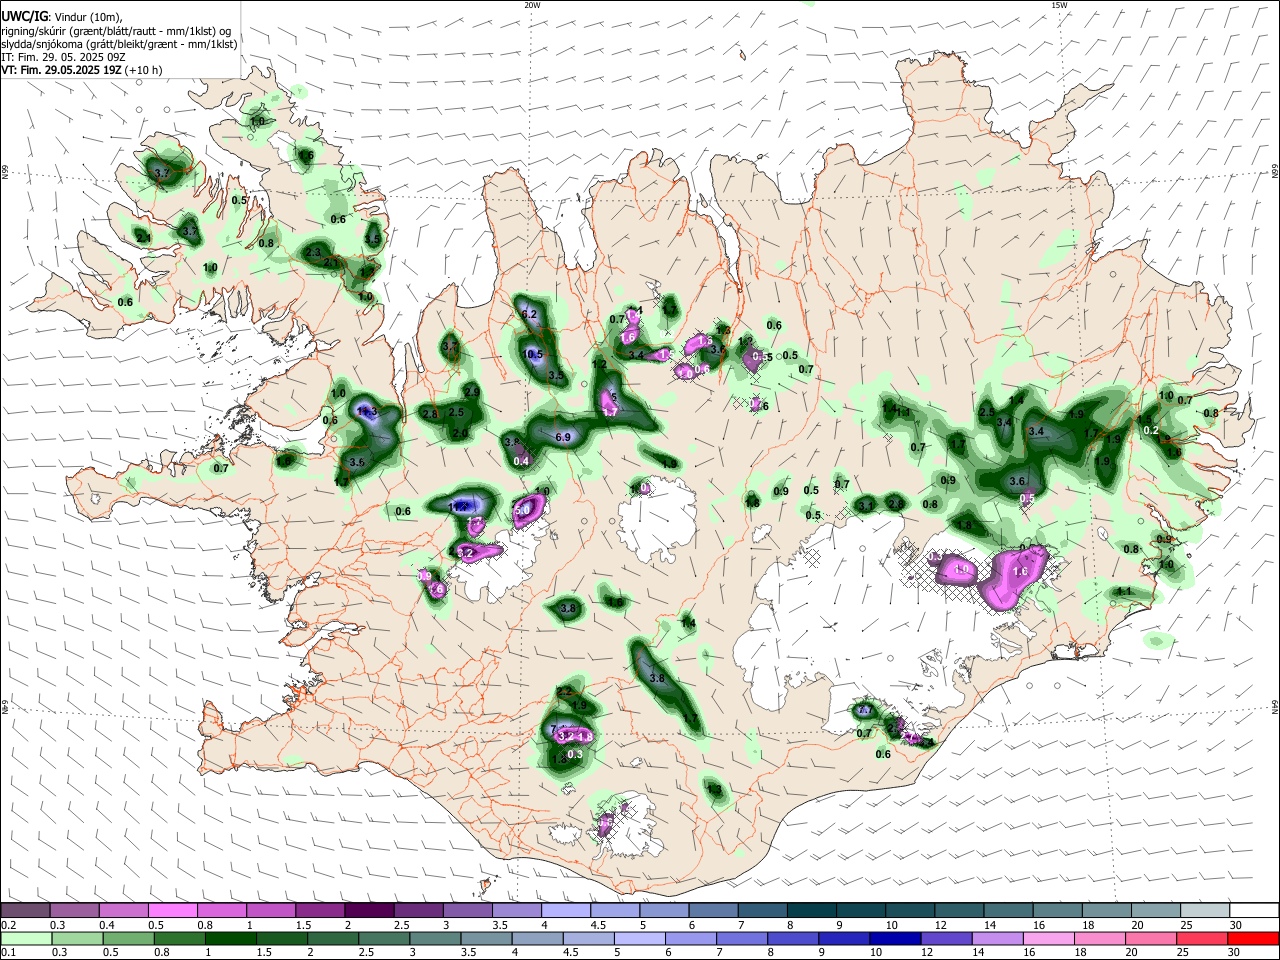Click the 'slydda/snjókoma' legend description line
1280x960 pixels.
point(119,44)
